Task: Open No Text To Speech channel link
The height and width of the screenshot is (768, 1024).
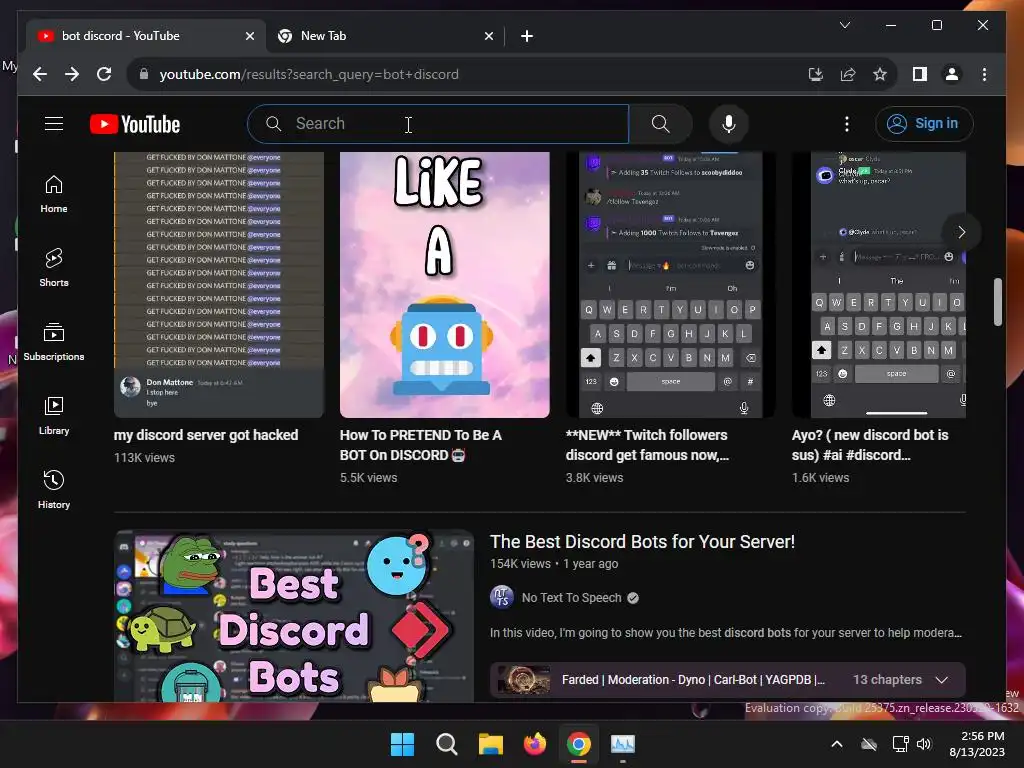Action: pyautogui.click(x=571, y=598)
